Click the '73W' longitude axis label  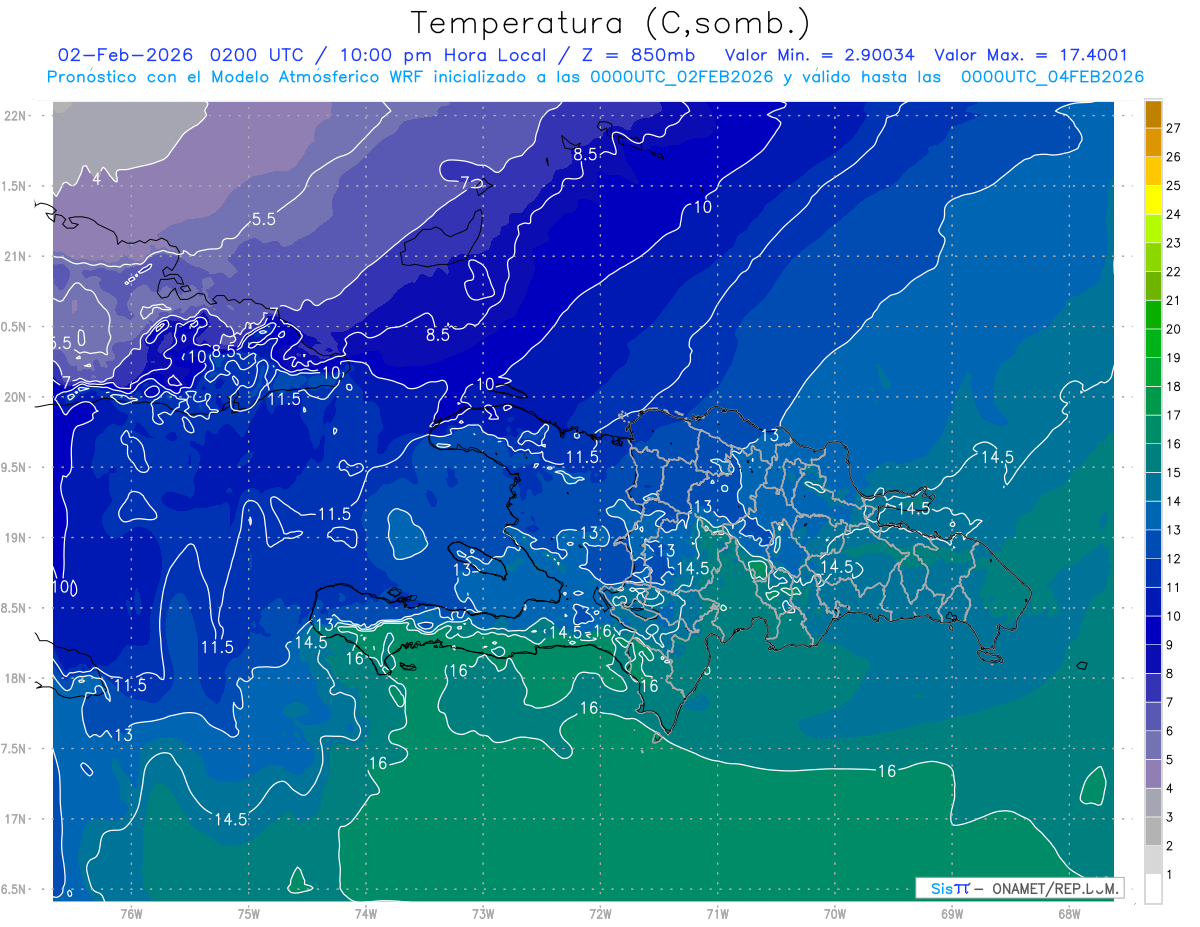coord(483,914)
